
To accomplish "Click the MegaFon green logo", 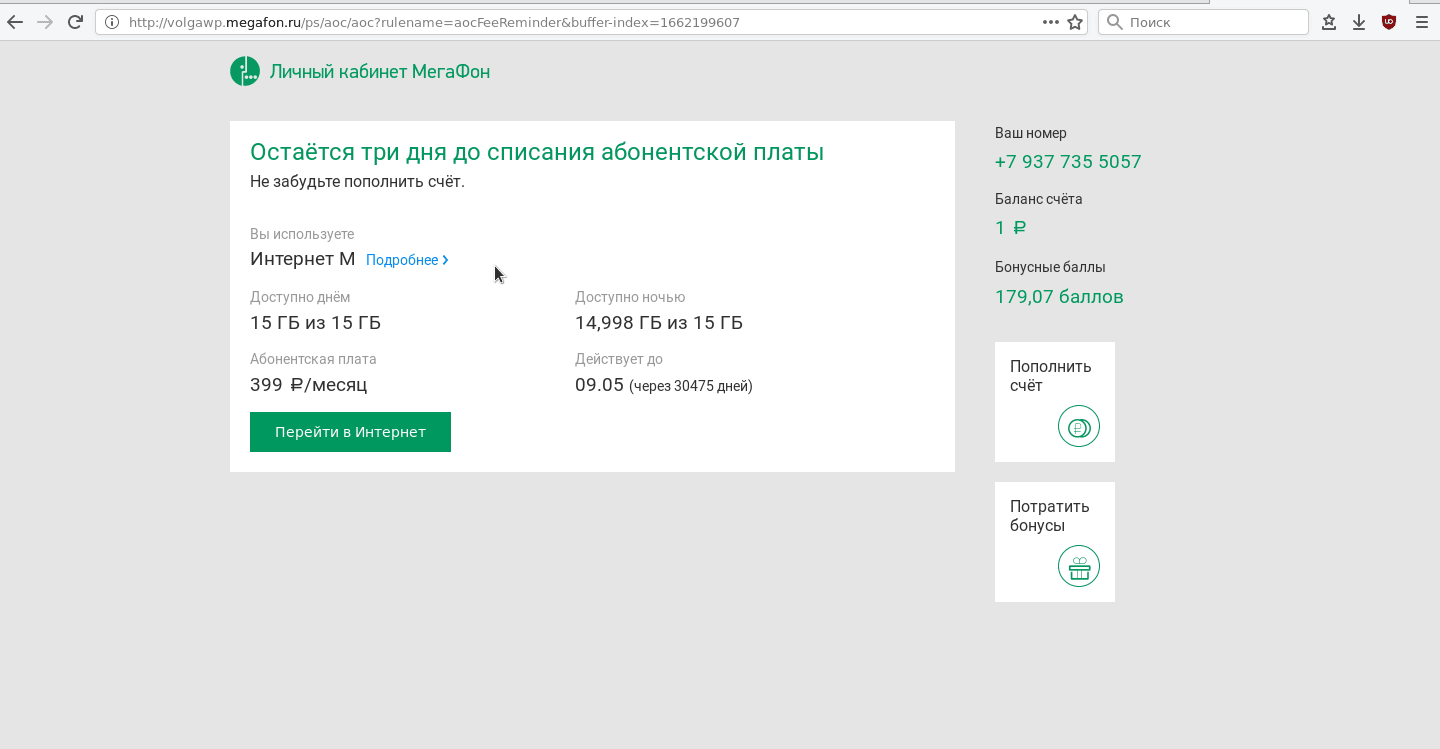I will tap(245, 71).
